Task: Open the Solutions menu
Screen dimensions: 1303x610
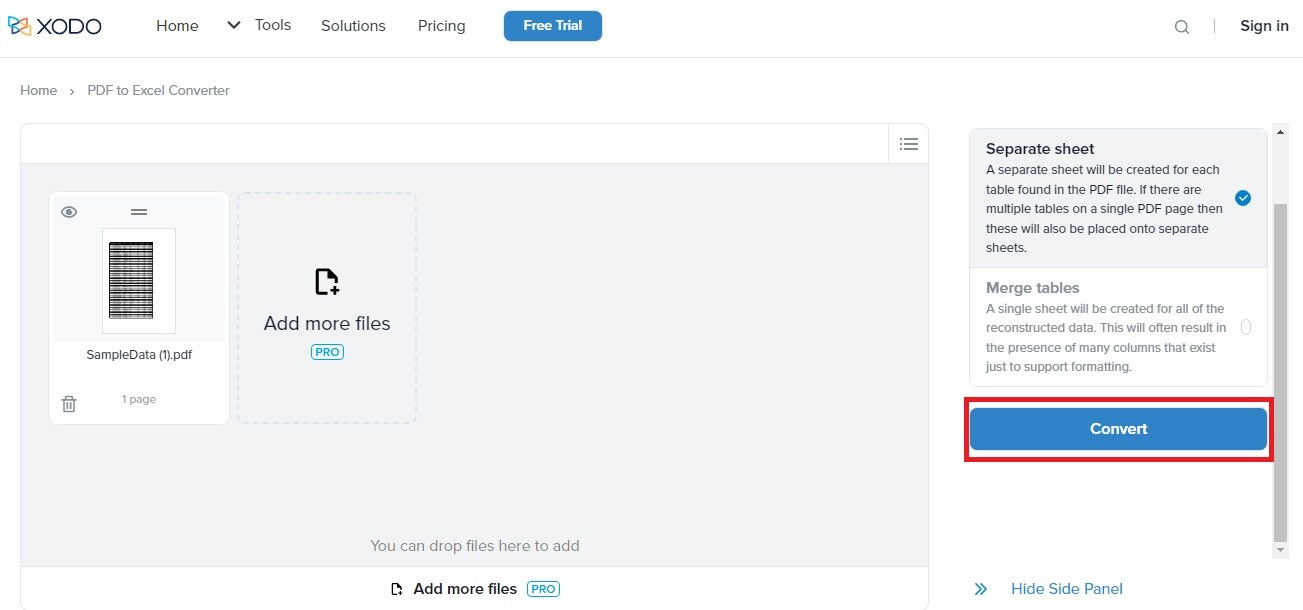Action: click(x=353, y=26)
